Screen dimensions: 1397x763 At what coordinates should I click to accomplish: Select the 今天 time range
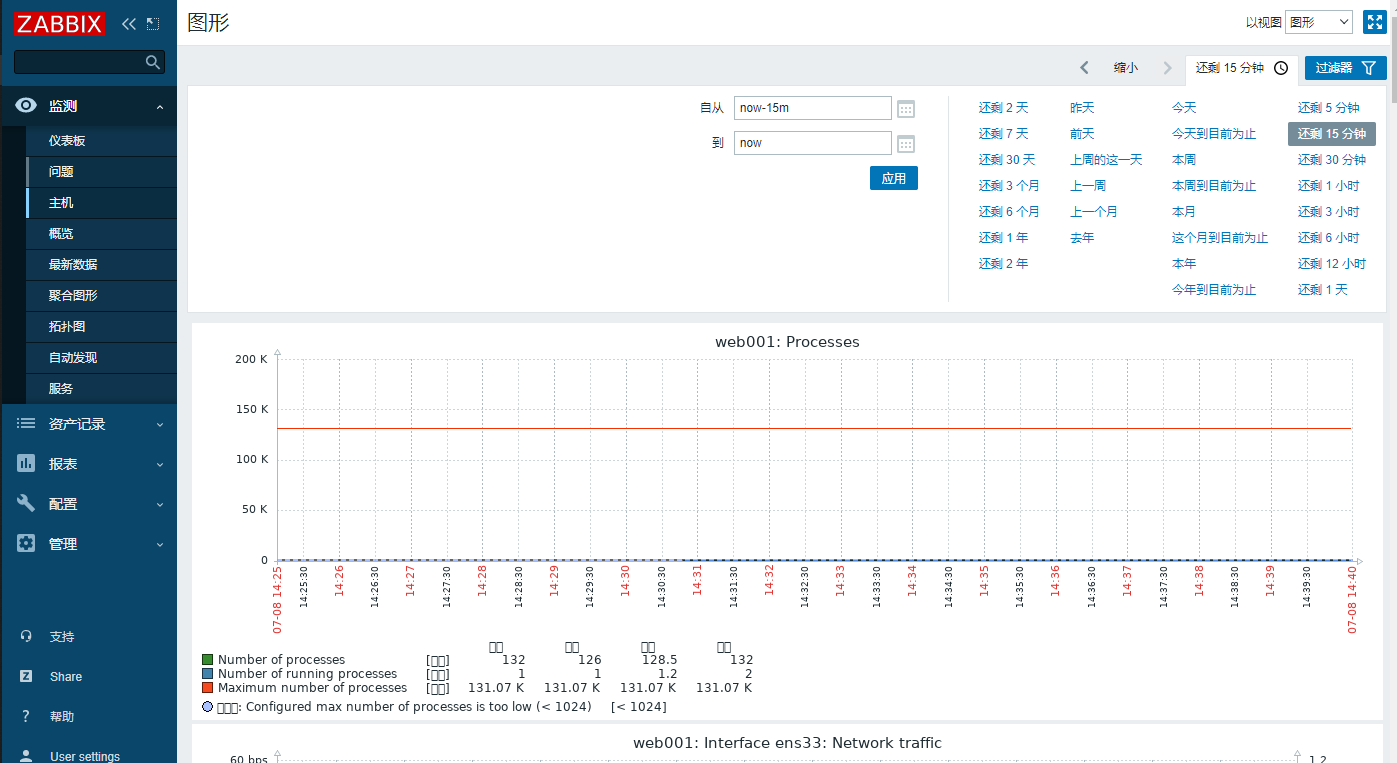1184,108
